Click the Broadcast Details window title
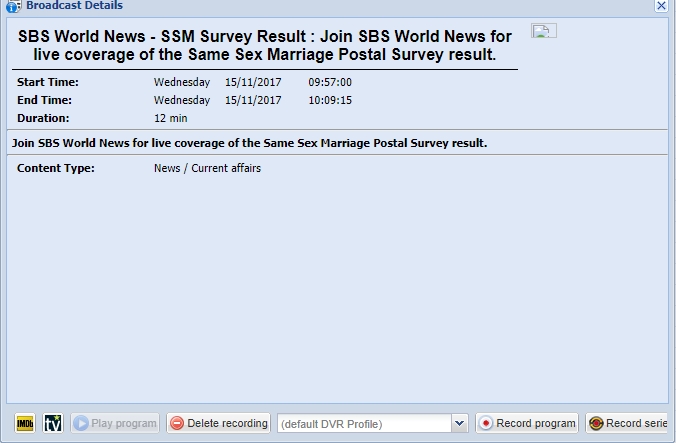 point(75,5)
